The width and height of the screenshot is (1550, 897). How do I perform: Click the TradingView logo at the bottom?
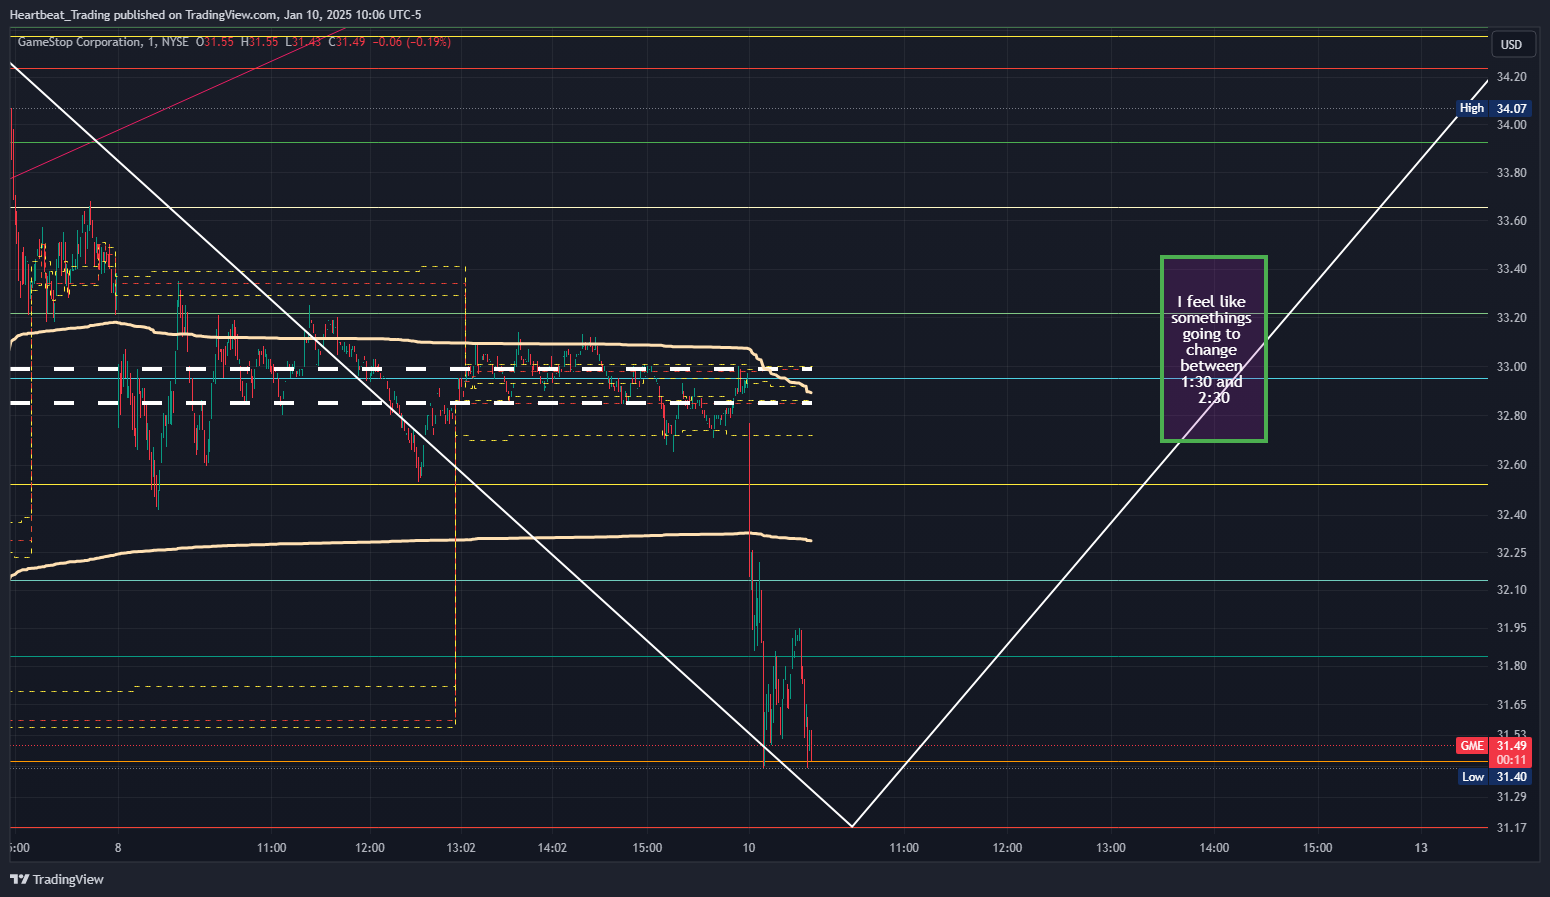click(57, 879)
